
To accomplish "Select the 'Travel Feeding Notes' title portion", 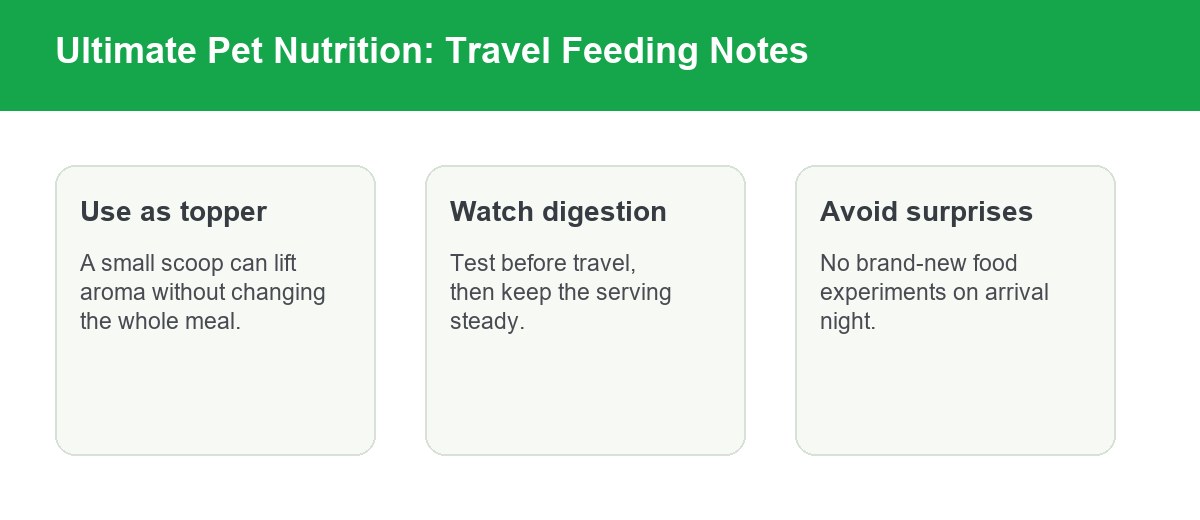I will [627, 51].
